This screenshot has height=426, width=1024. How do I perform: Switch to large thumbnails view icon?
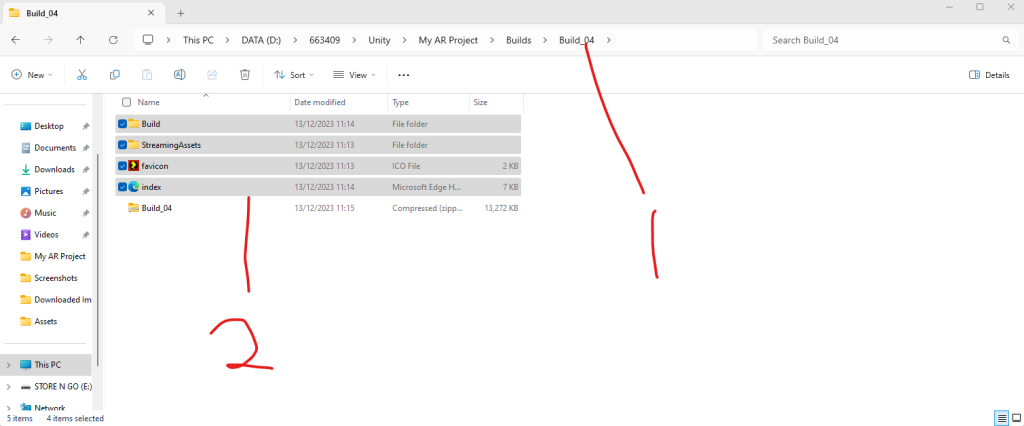(x=1014, y=417)
